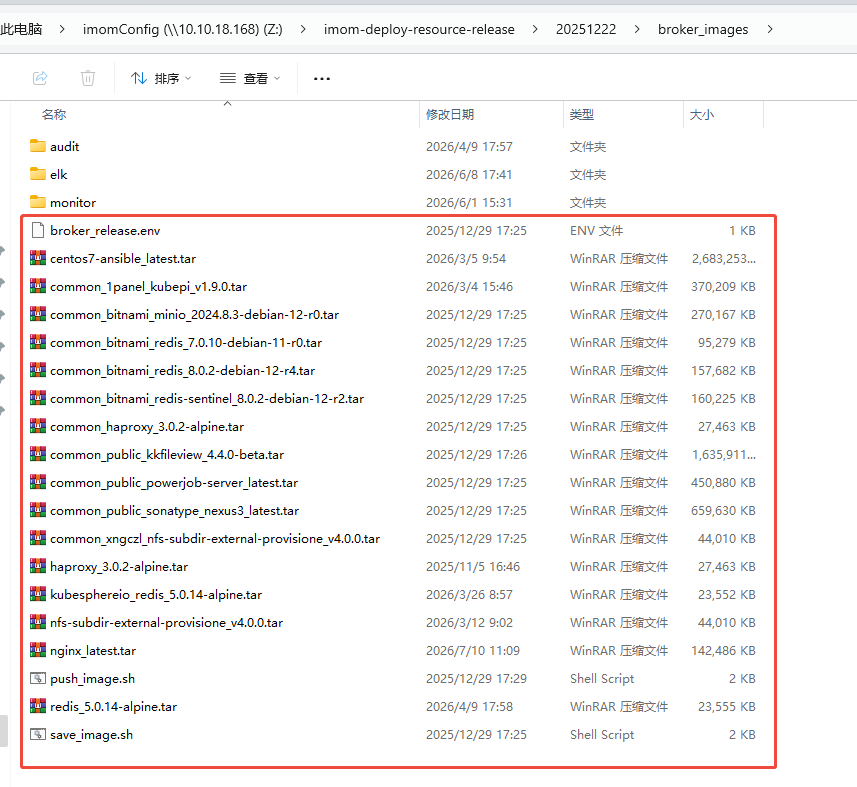Click the centos7-ansible_latest.tar archive icon

tap(38, 258)
